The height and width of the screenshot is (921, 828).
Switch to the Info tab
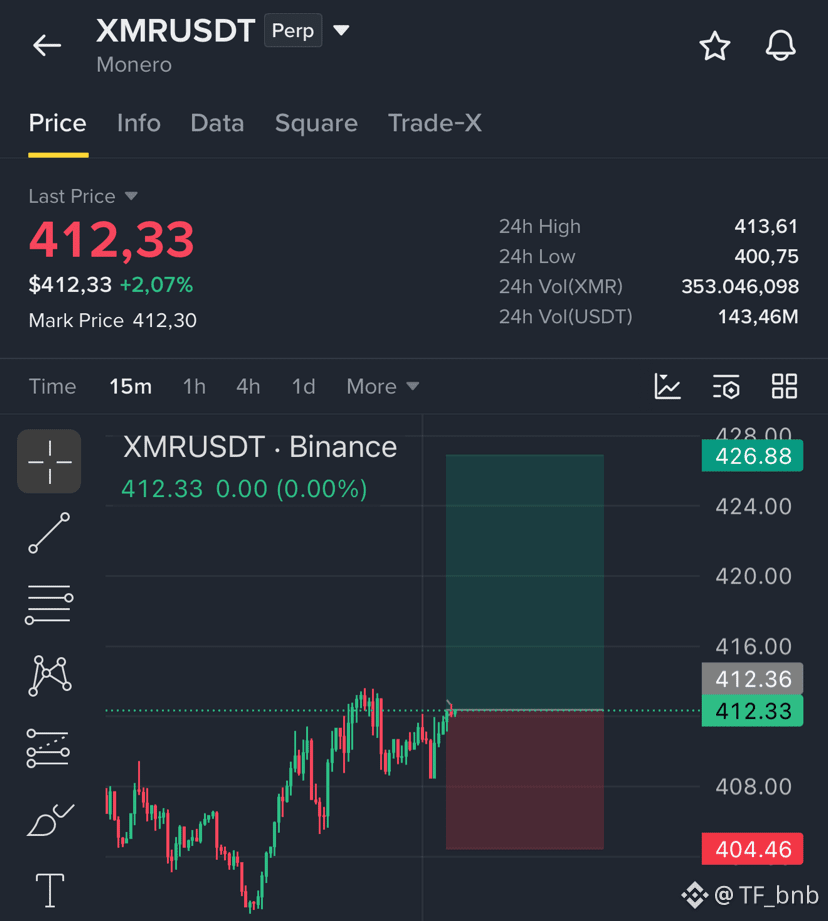coord(139,123)
